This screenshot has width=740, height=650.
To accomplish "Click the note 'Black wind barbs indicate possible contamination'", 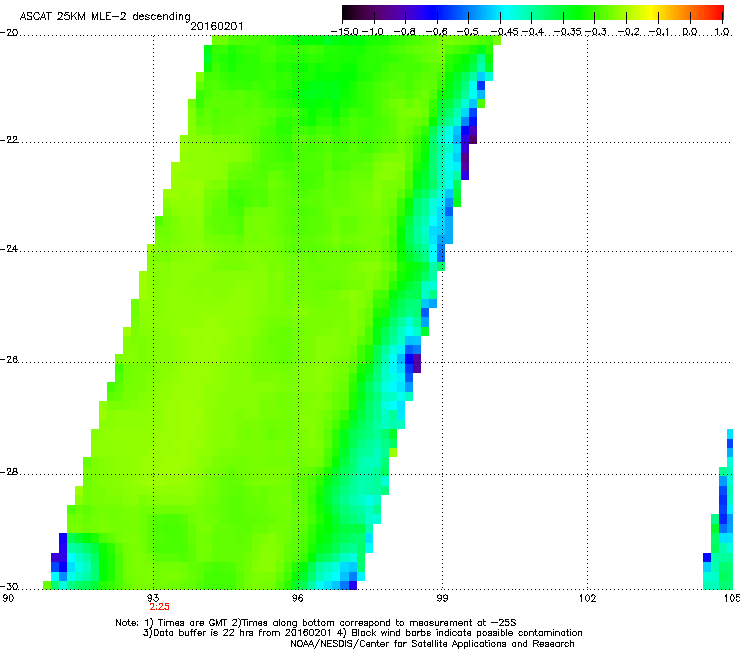I will point(467,633).
